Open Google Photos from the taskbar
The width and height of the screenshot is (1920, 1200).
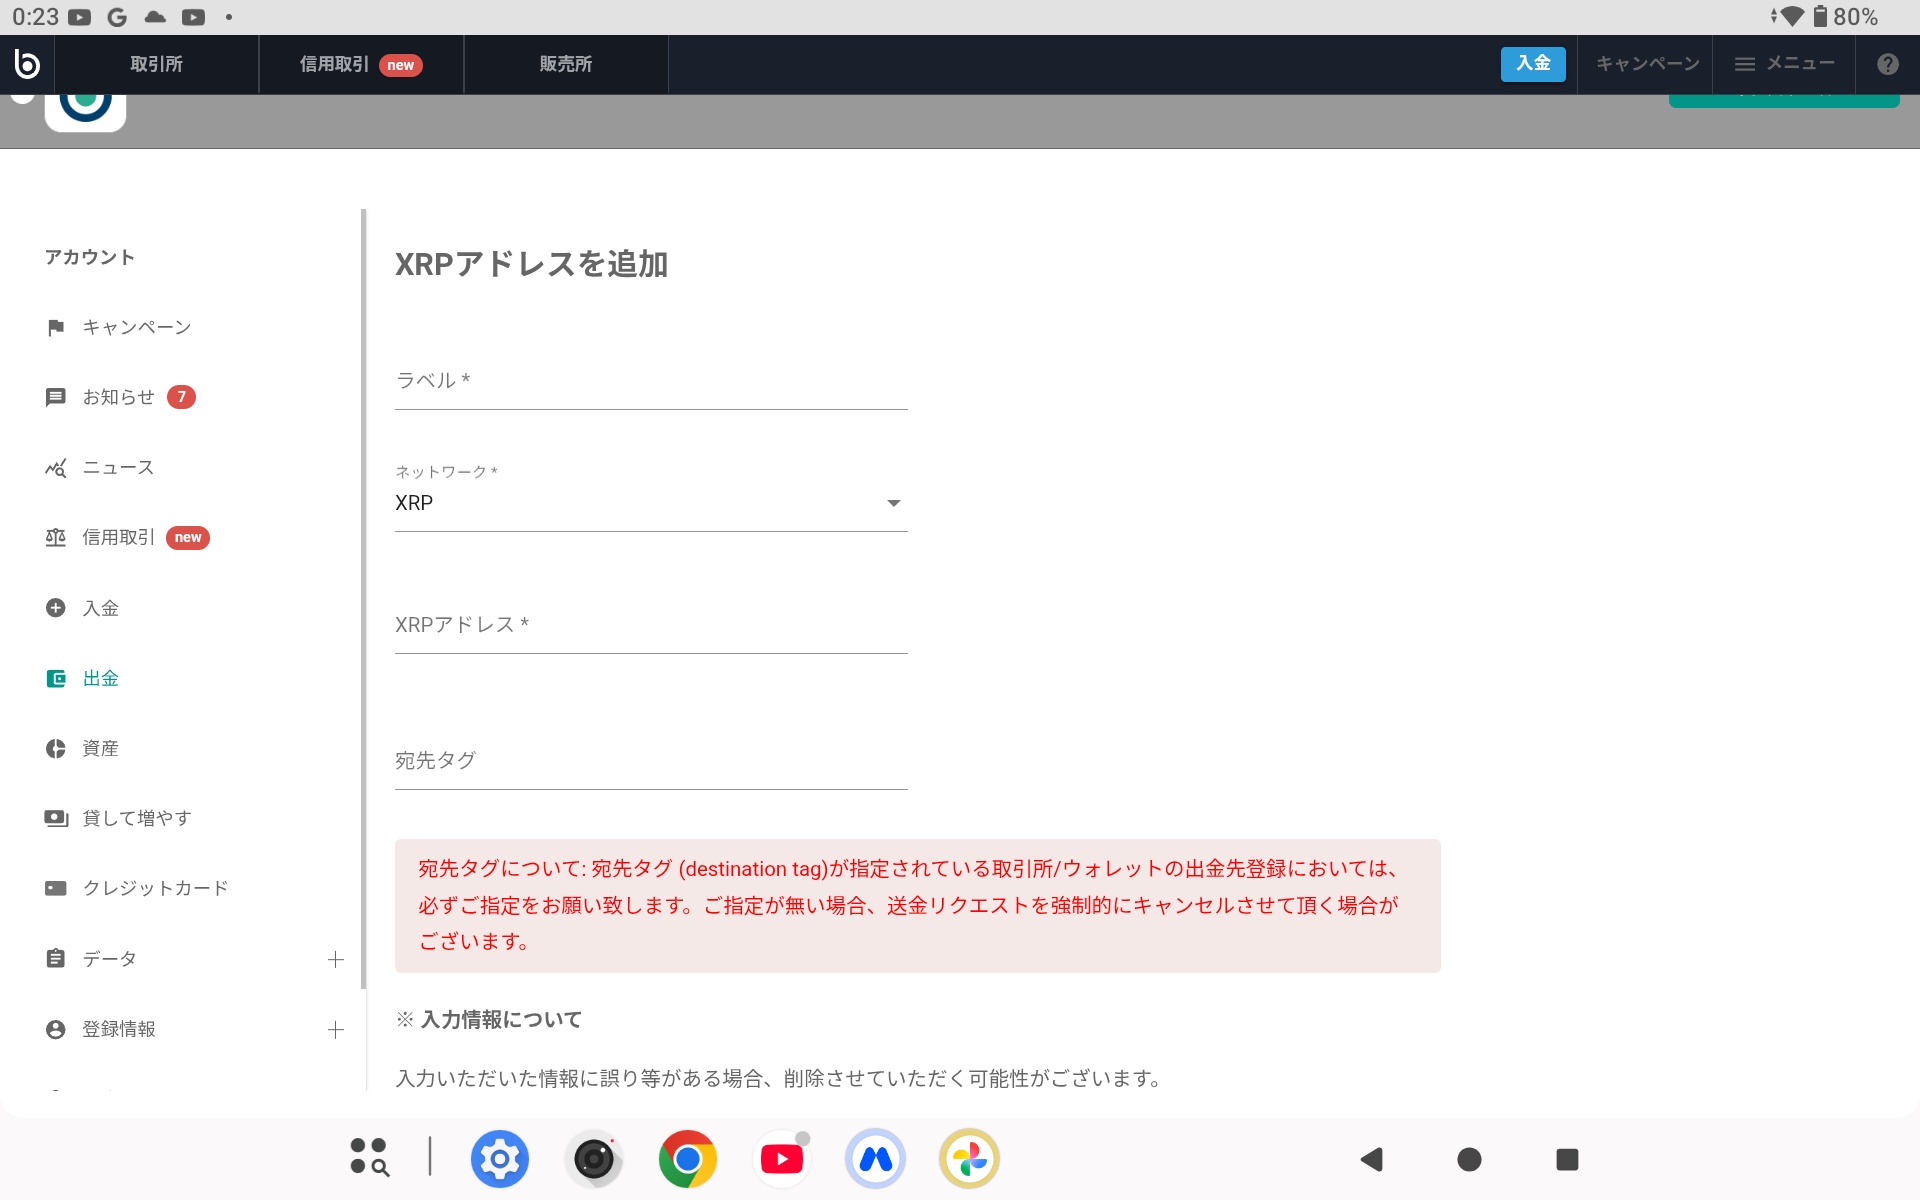(970, 1159)
